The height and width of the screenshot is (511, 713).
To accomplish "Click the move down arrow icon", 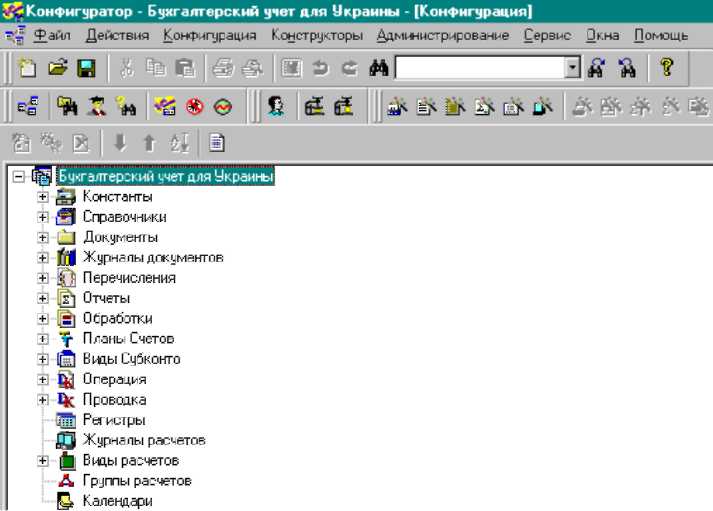I will pos(120,143).
